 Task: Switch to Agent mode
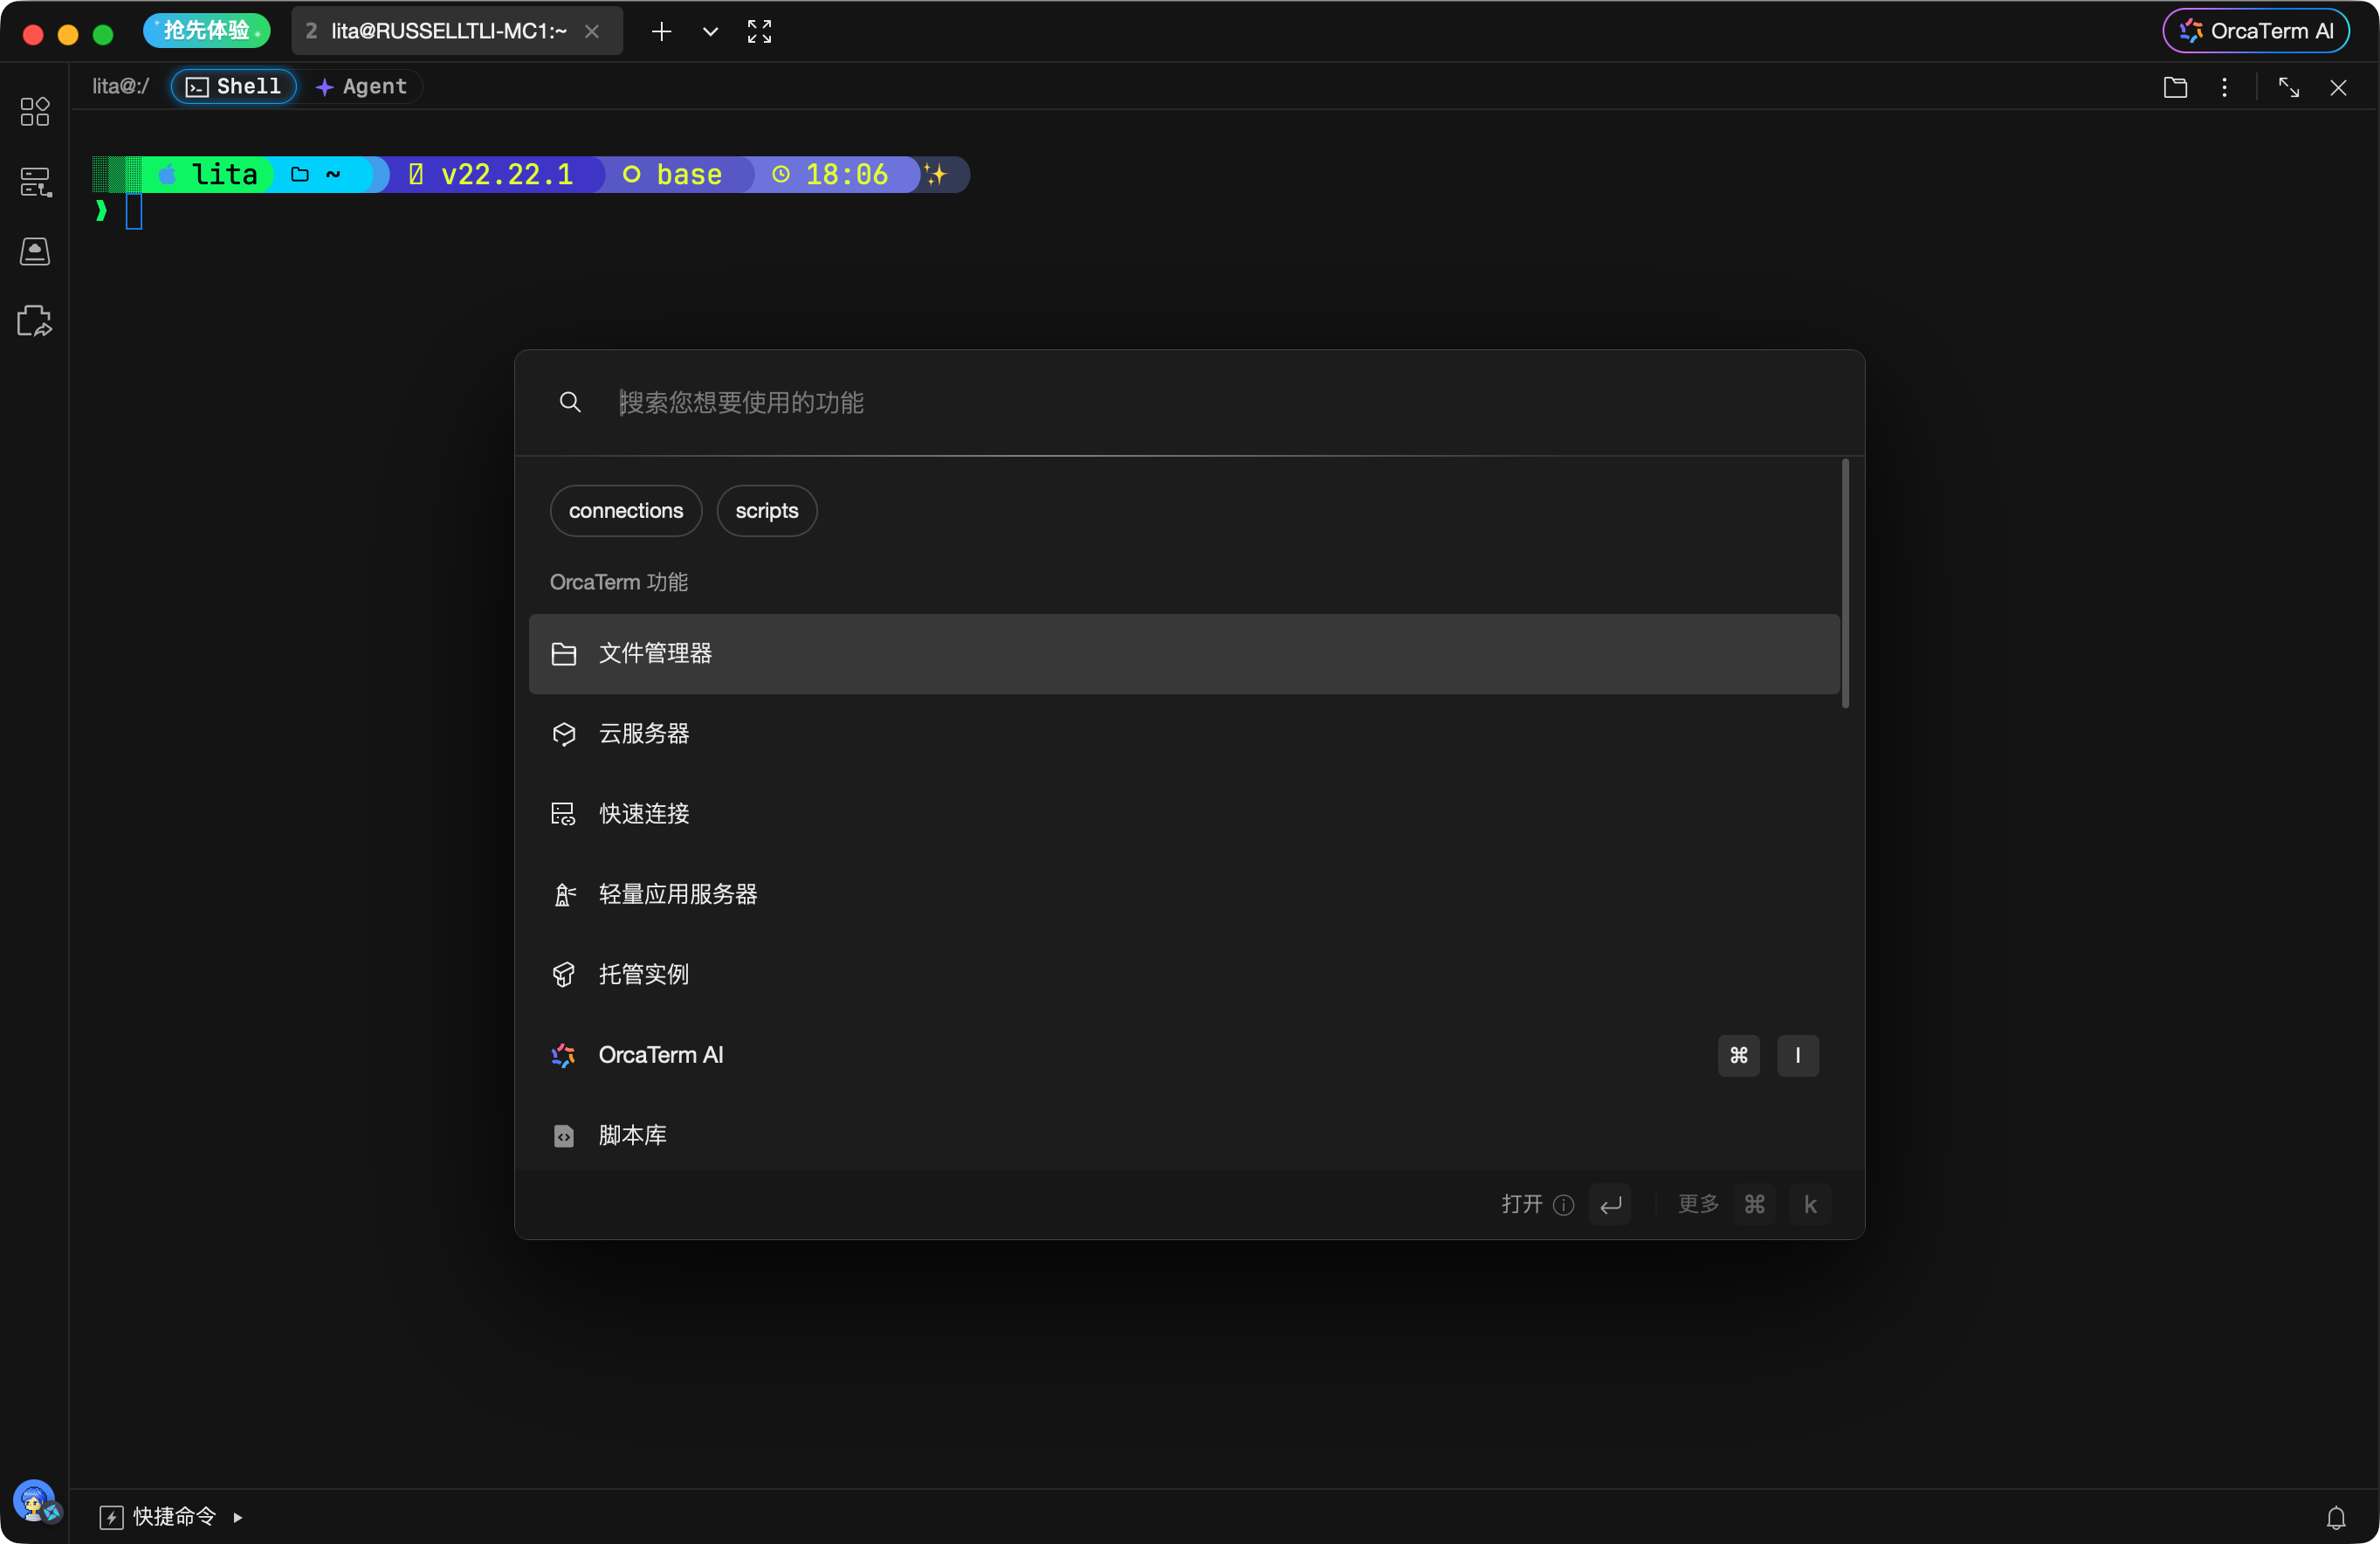click(362, 87)
